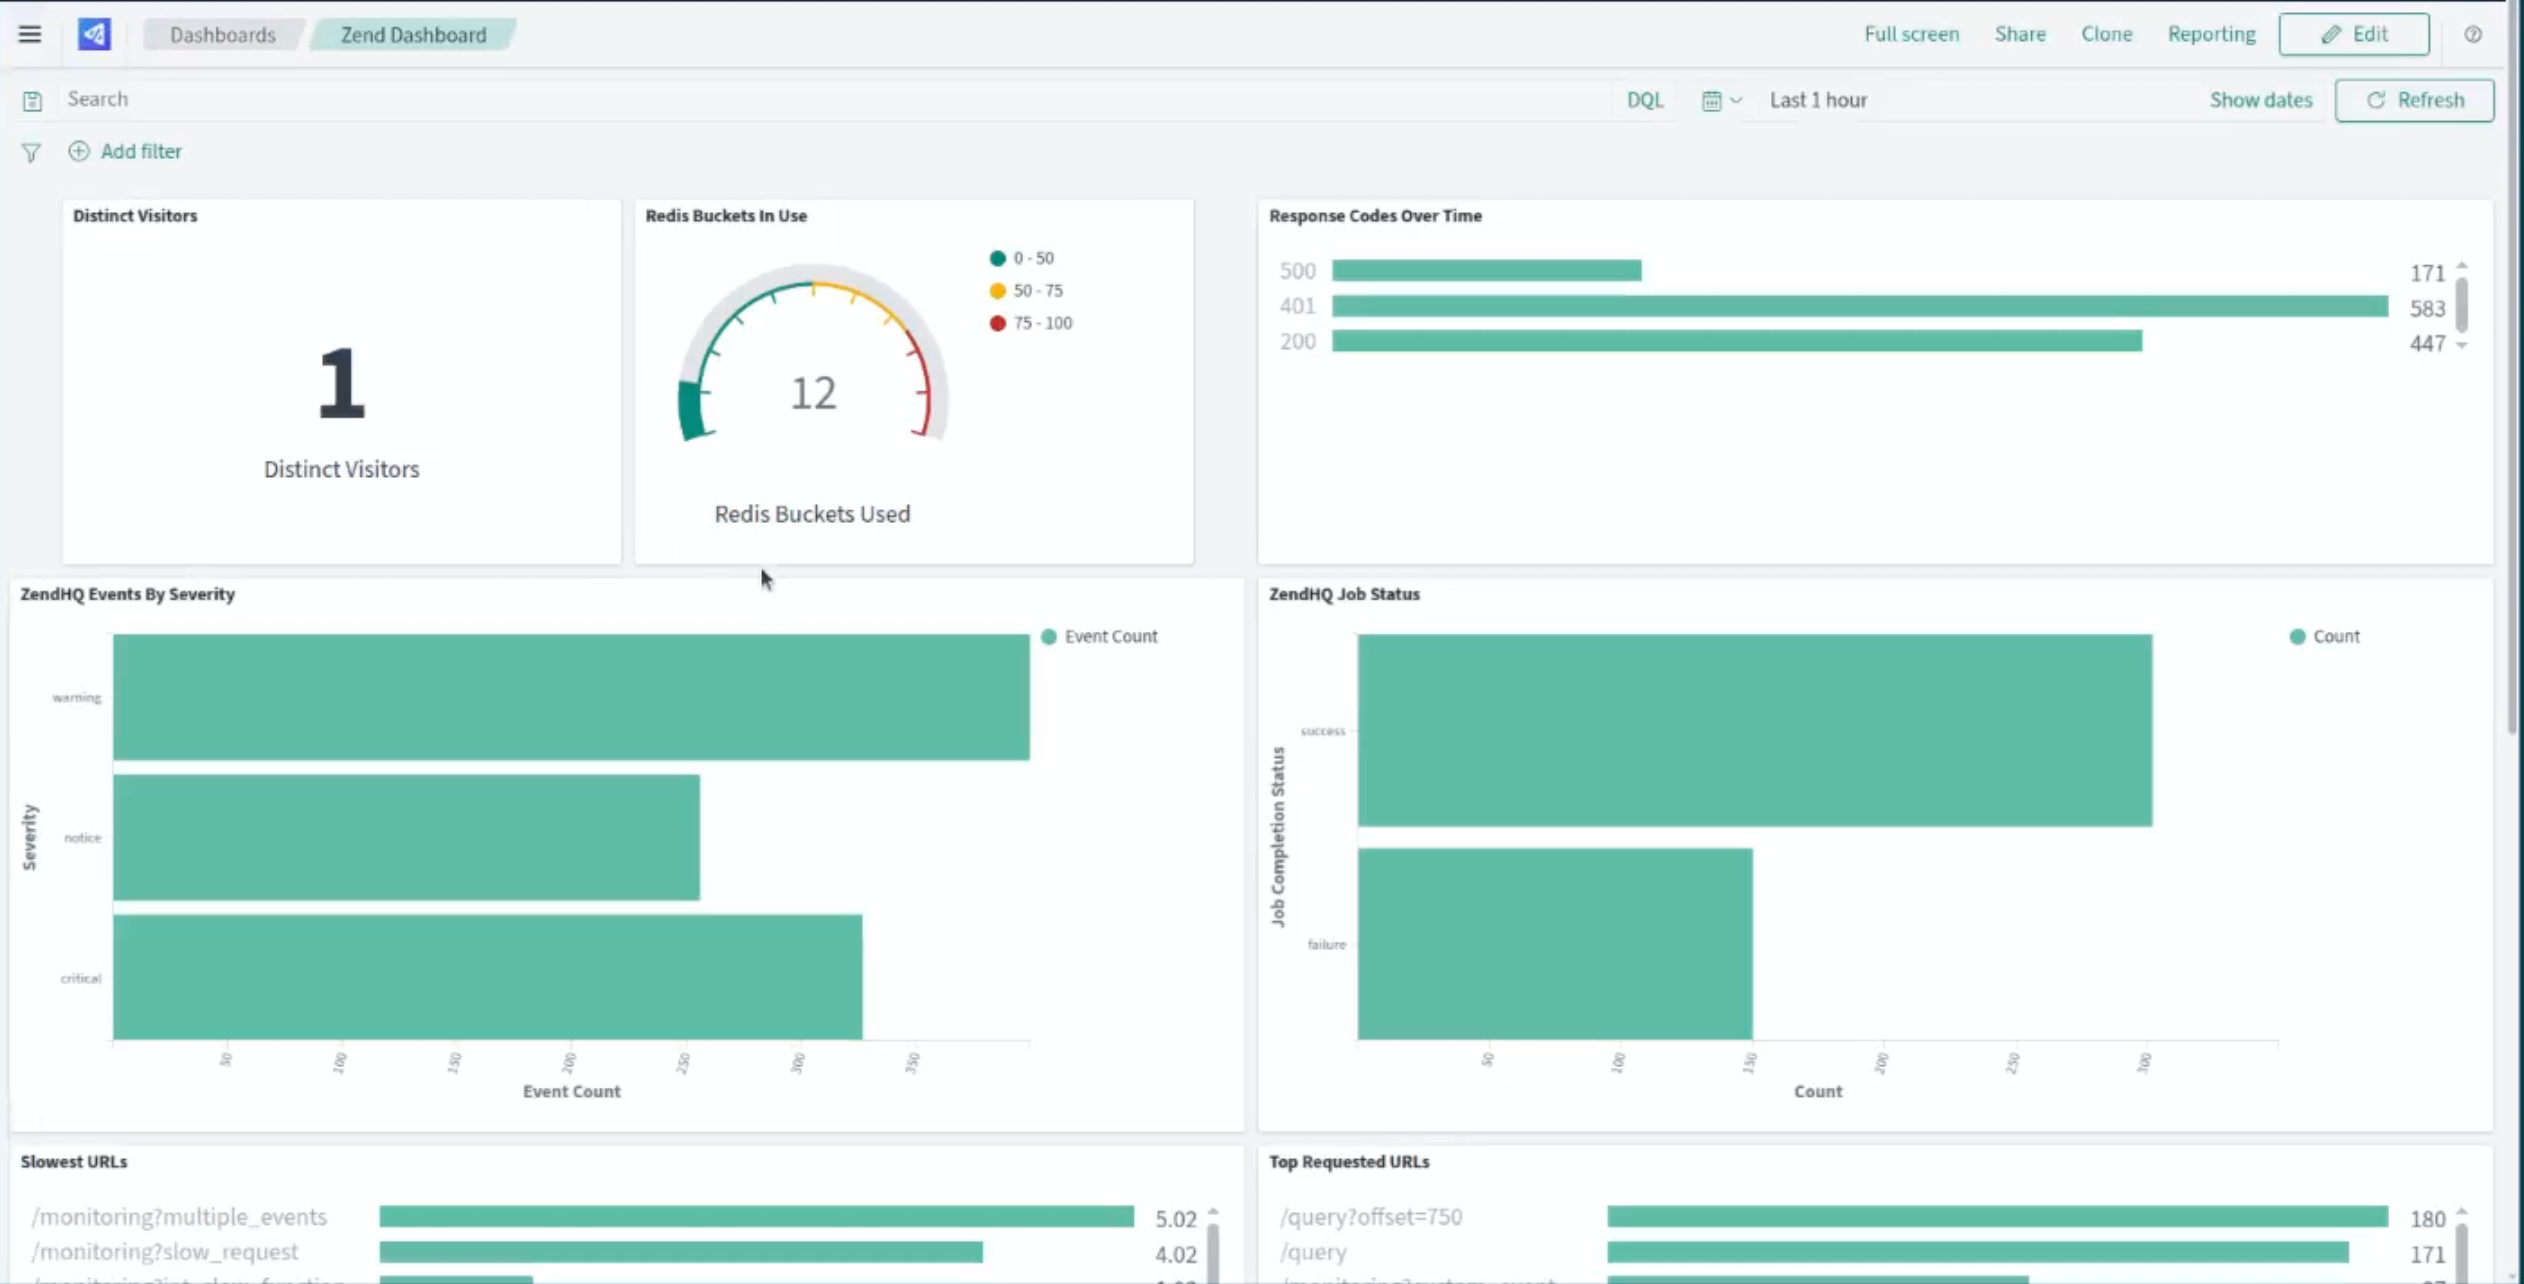Click the 75 - 100 red legend swatch

(997, 323)
